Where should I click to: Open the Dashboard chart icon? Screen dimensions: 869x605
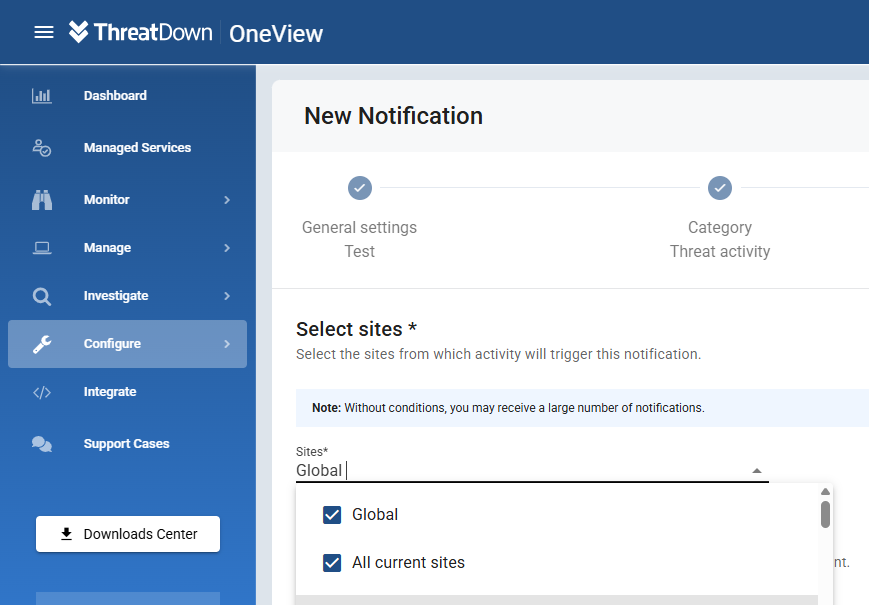(42, 96)
